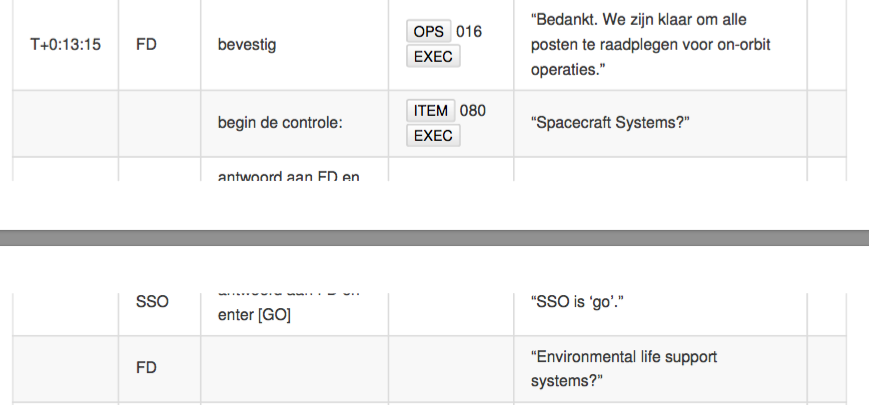
Task: Click the FD label in top row
Action: point(146,45)
